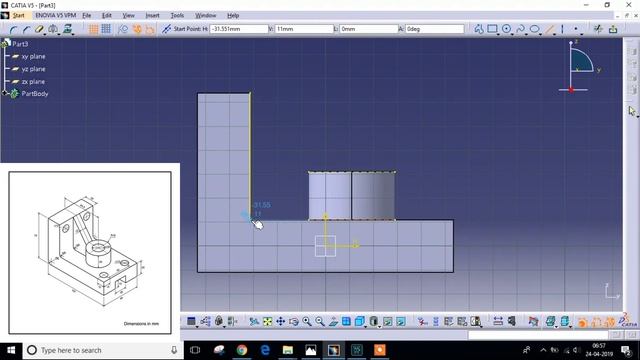Toggle Construction/Standard Element mode
Viewport: 640px width, 360px height.
[x=123, y=29]
